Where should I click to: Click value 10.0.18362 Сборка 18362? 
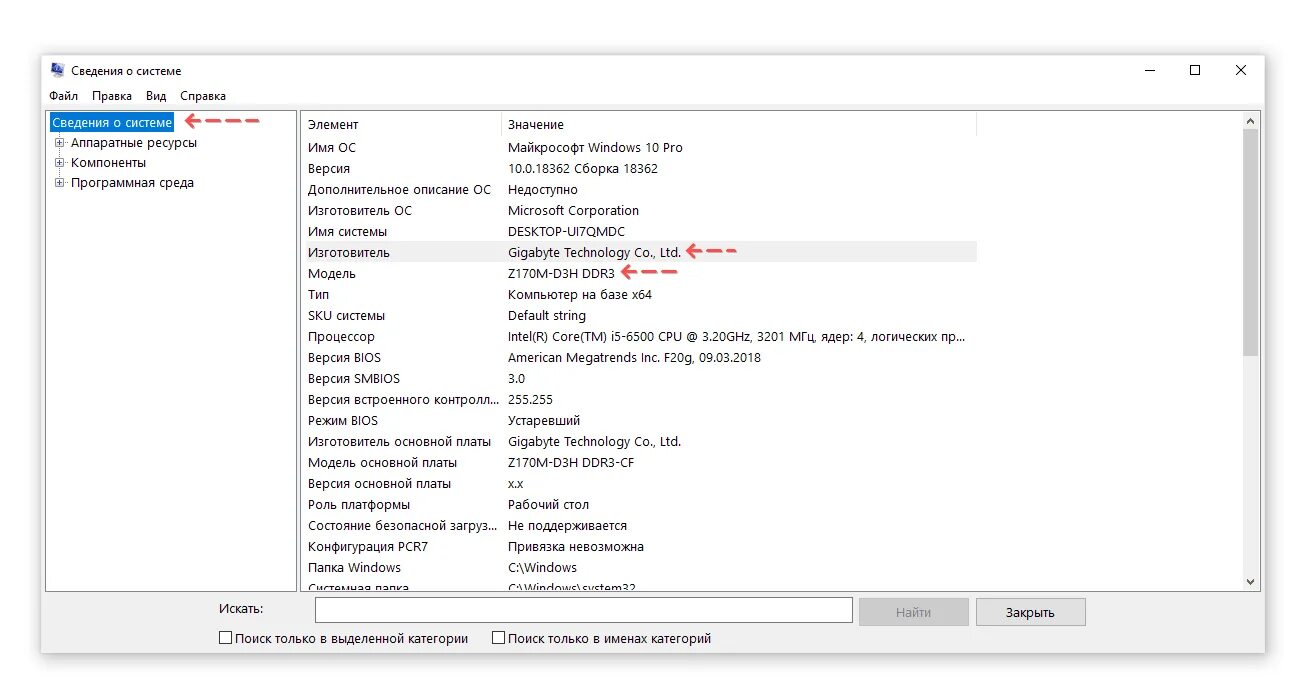[x=583, y=169]
